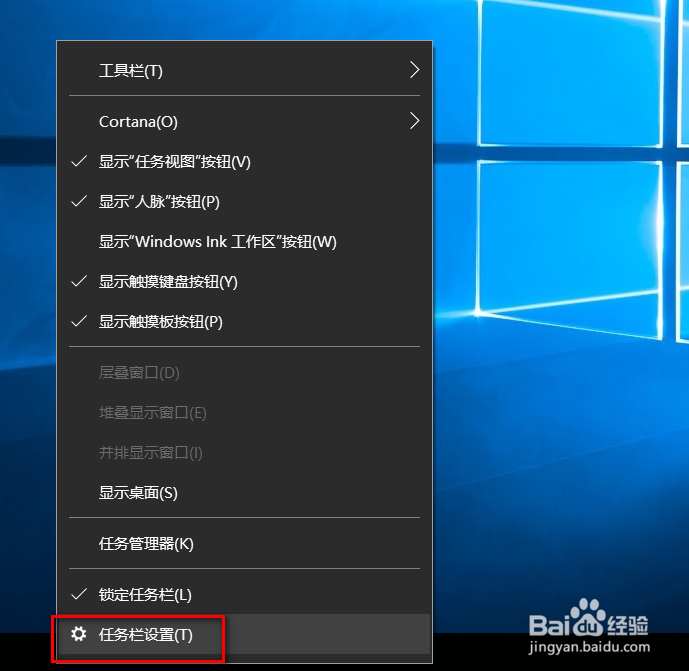Open the Cortana(O) submenu
This screenshot has width=689, height=671.
coord(244,121)
